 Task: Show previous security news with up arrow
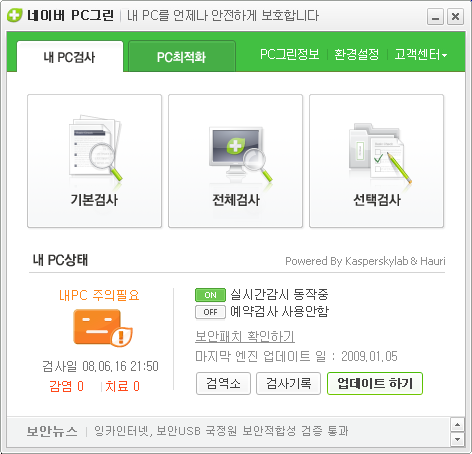coord(457,425)
